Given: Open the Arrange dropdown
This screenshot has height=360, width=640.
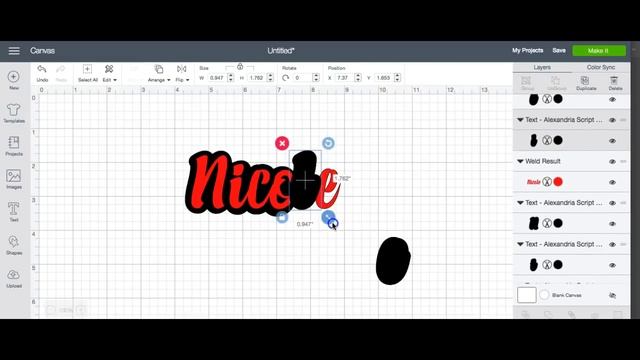Looking at the screenshot, I should [x=159, y=73].
